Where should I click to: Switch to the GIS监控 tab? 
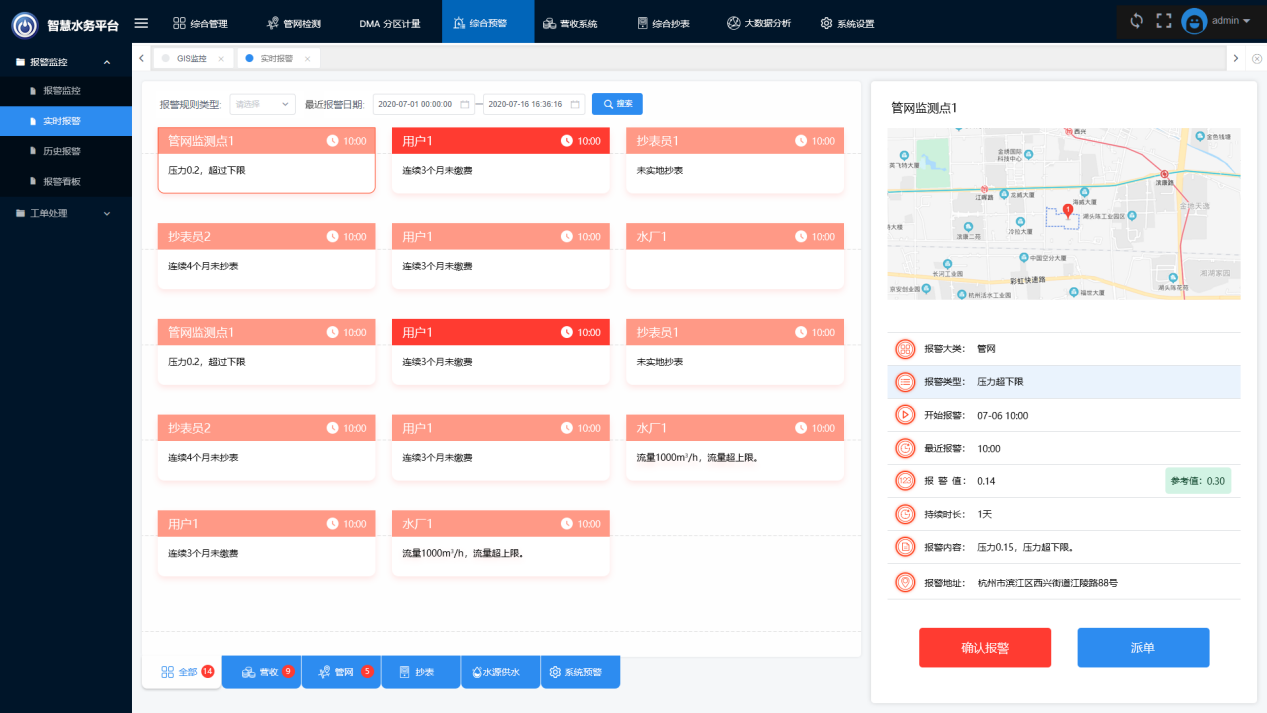[x=191, y=59]
